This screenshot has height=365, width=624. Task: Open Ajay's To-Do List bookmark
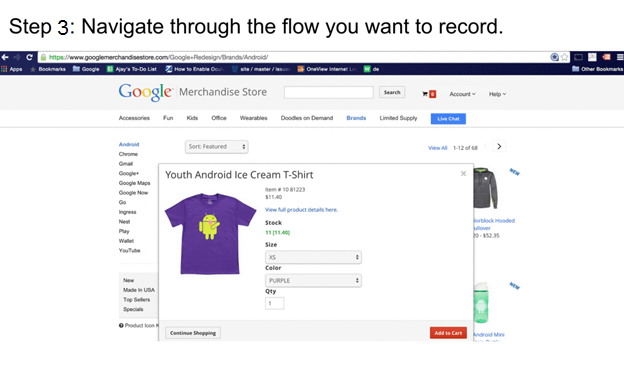point(132,69)
